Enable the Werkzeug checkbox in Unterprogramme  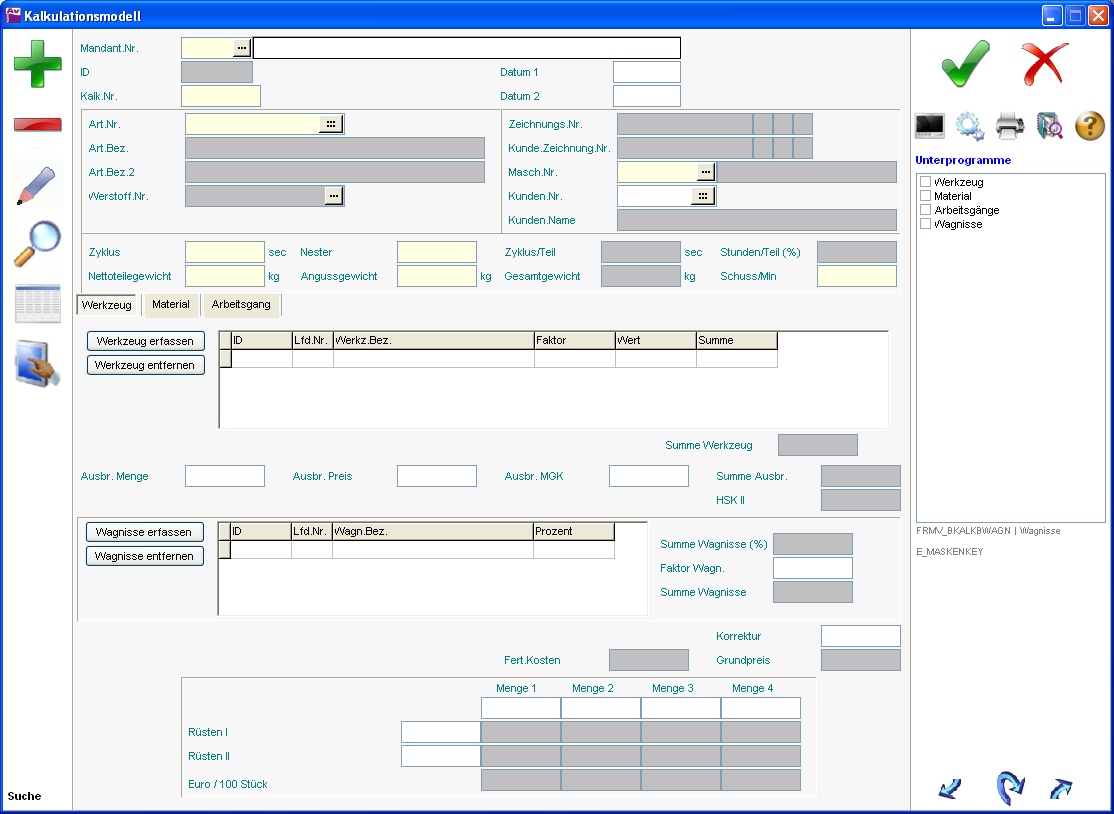click(925, 182)
